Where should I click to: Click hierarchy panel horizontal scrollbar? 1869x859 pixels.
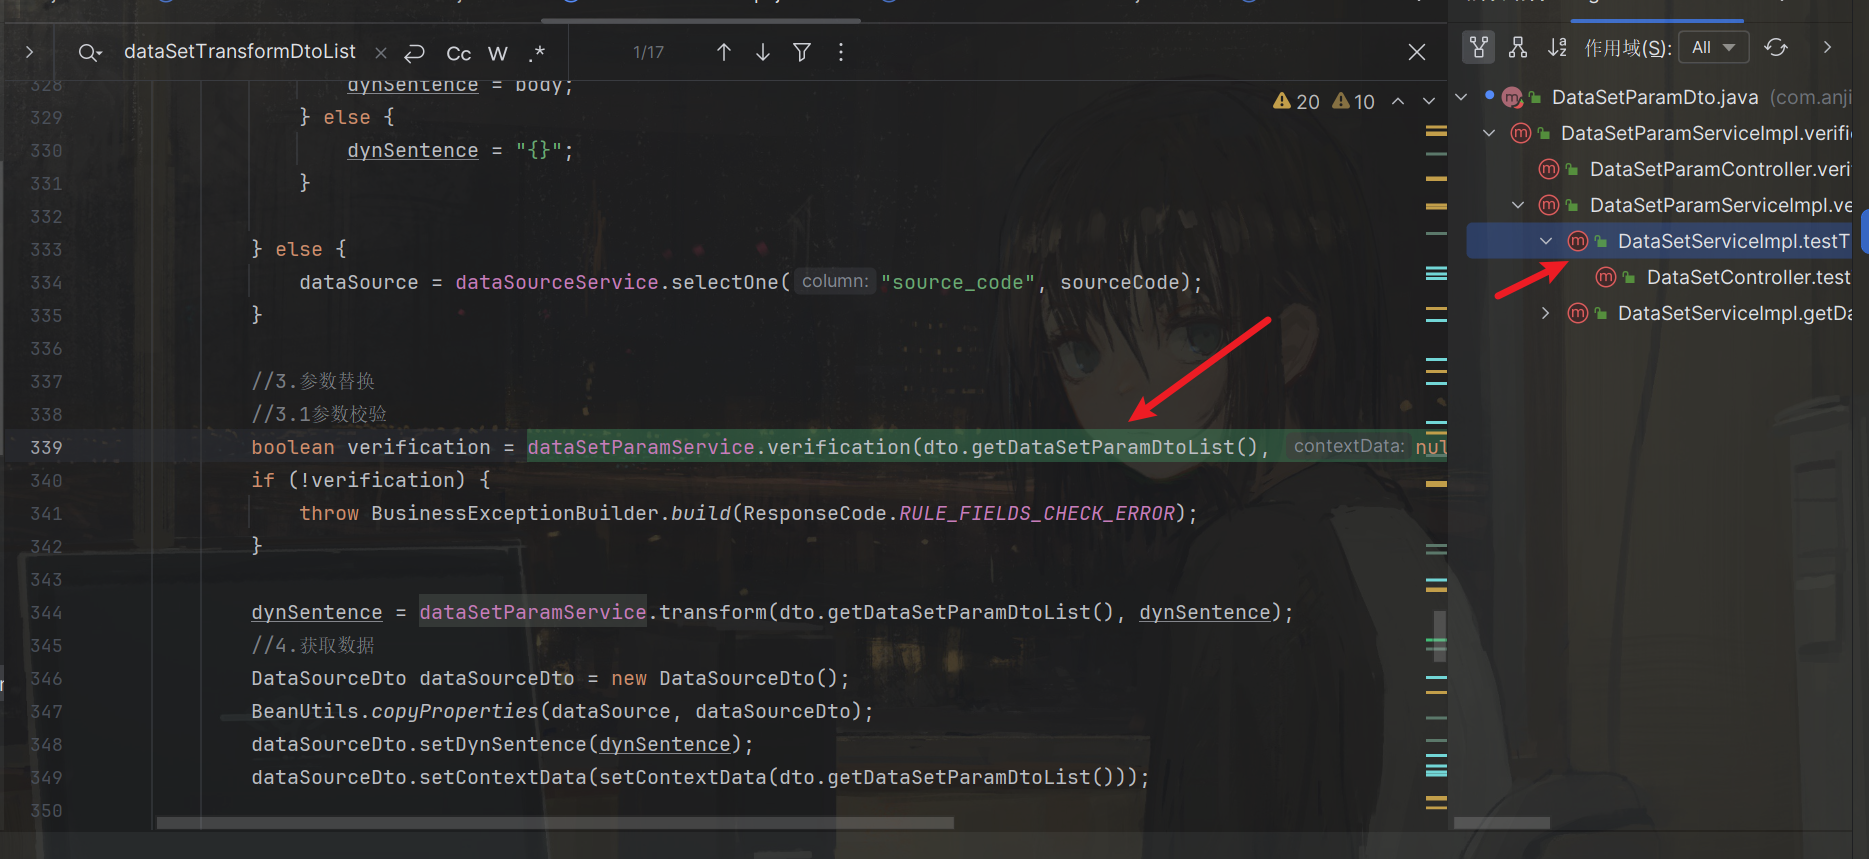point(1501,823)
